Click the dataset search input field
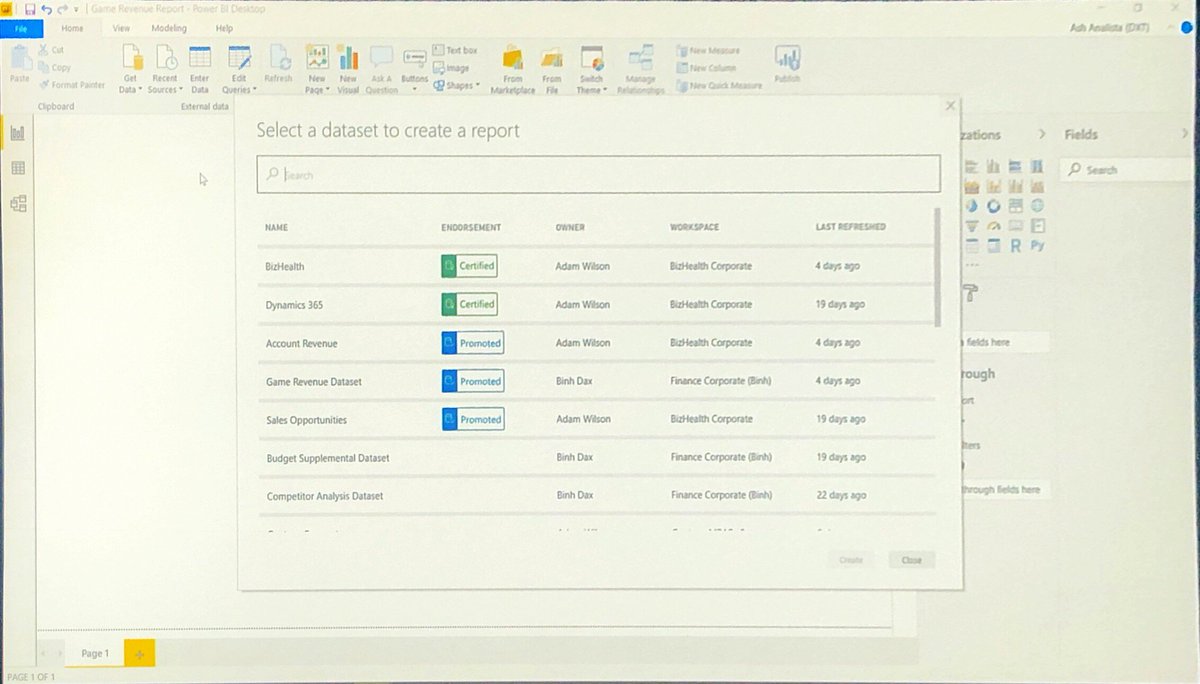This screenshot has height=684, width=1200. 598,174
